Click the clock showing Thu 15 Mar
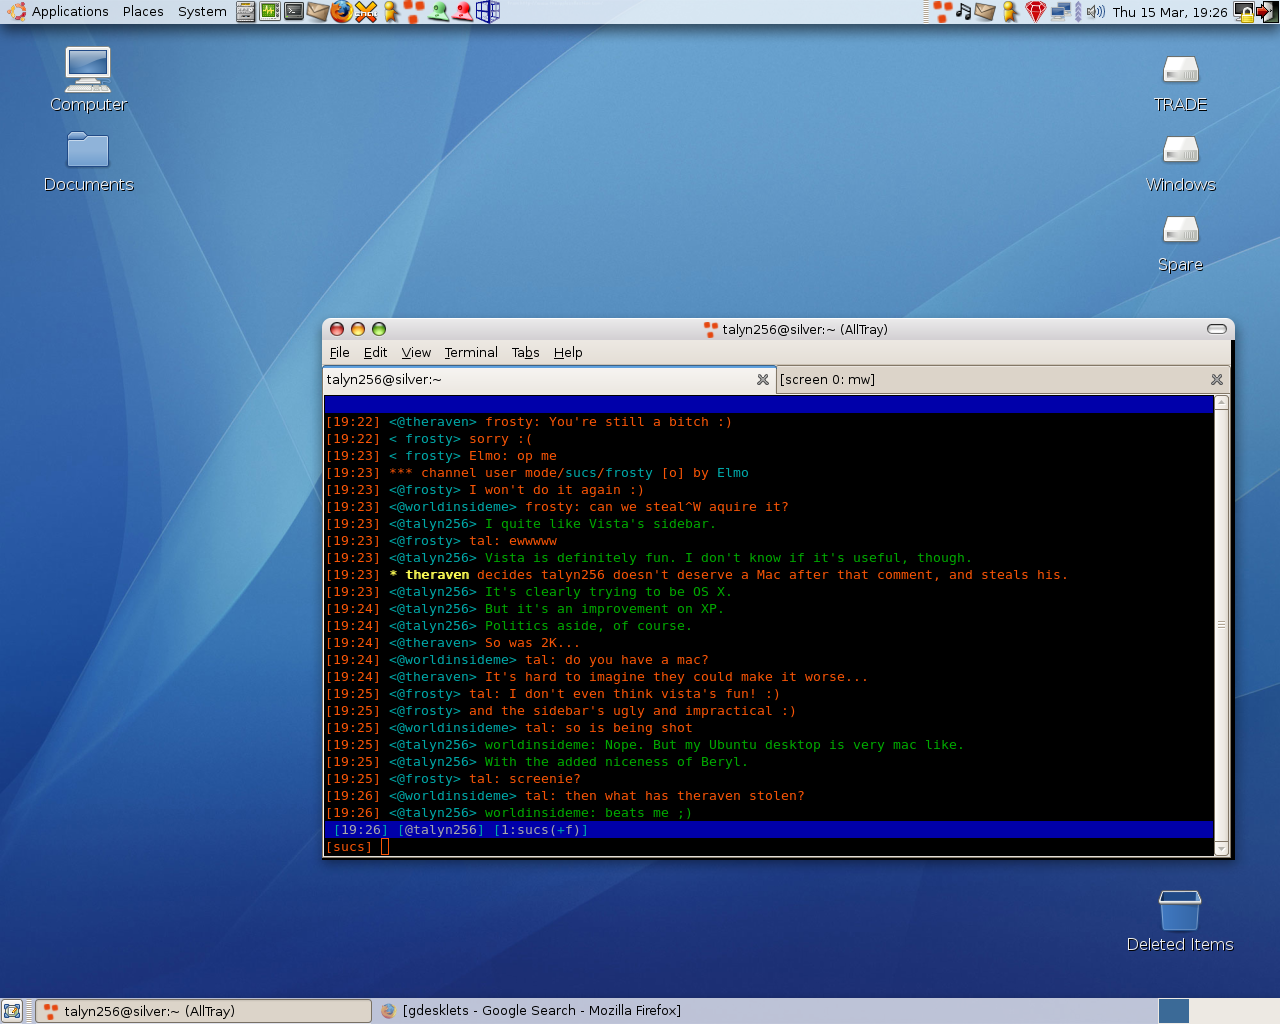The height and width of the screenshot is (1024, 1280). click(x=1170, y=12)
